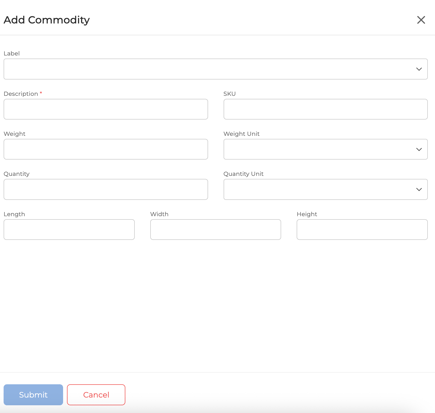Click the Weight Unit label text

point(241,134)
